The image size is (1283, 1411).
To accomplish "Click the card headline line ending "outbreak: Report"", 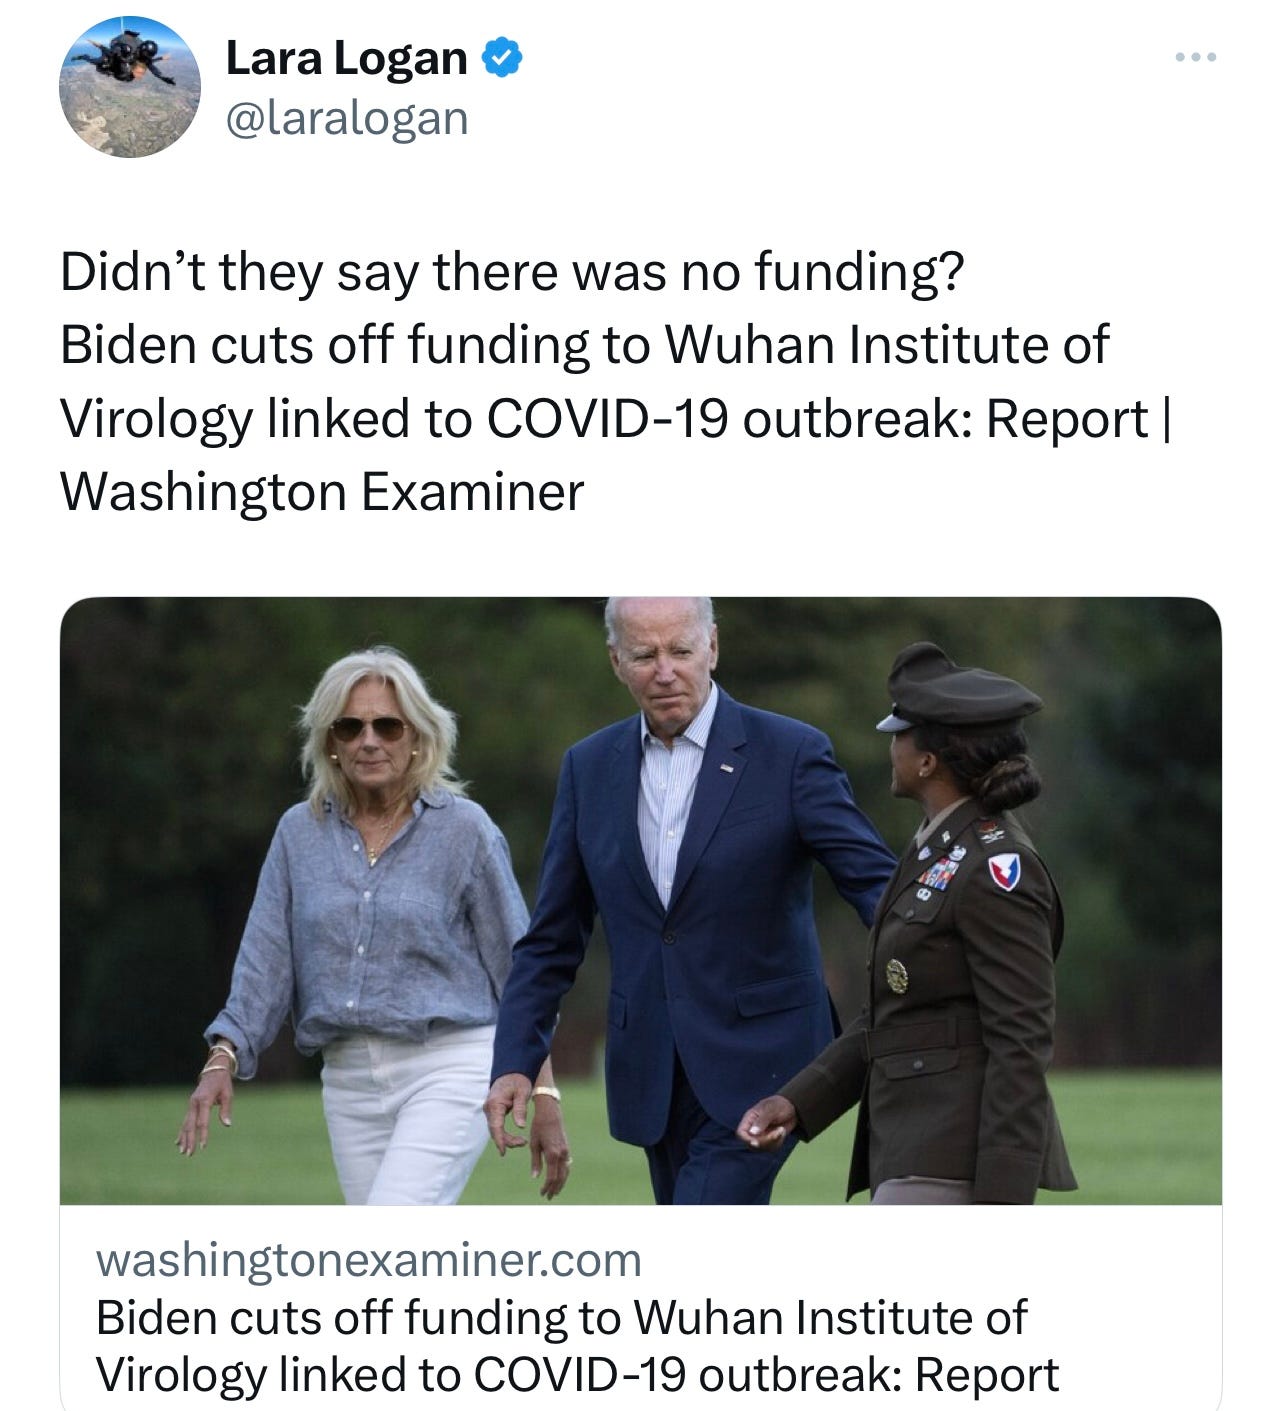I will [x=577, y=1375].
